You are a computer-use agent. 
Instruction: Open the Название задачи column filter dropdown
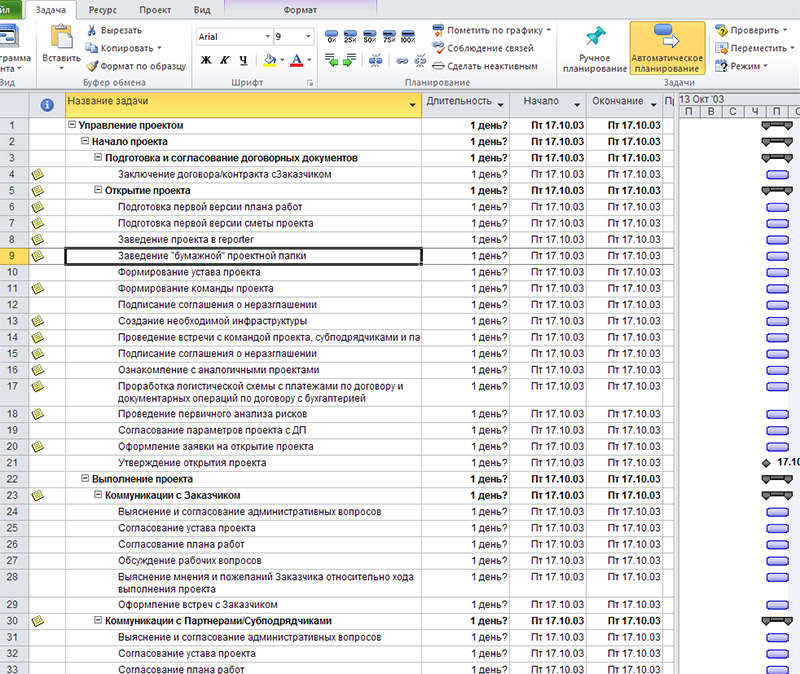tap(412, 103)
